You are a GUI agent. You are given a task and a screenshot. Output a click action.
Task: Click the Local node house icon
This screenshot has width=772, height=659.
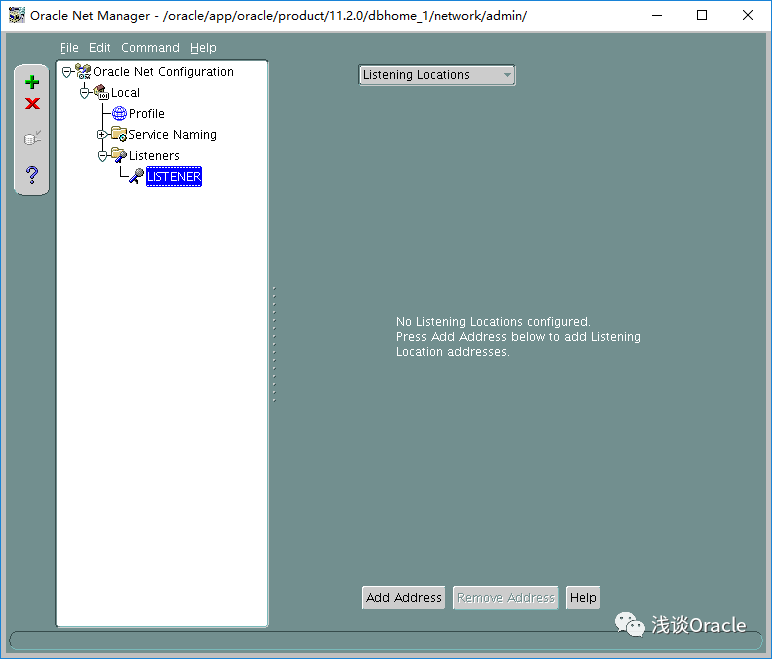coord(101,92)
